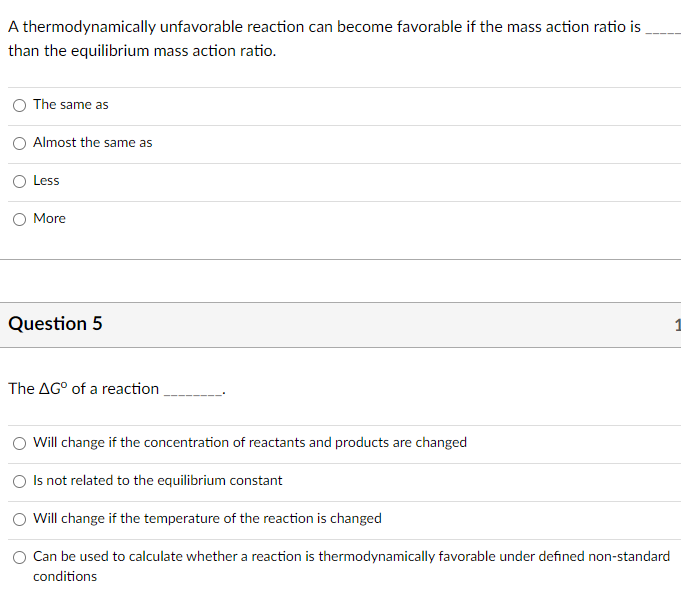The height and width of the screenshot is (593, 681).
Task: Pick radio for 'Can be used to calculate' option
Action: point(19,557)
